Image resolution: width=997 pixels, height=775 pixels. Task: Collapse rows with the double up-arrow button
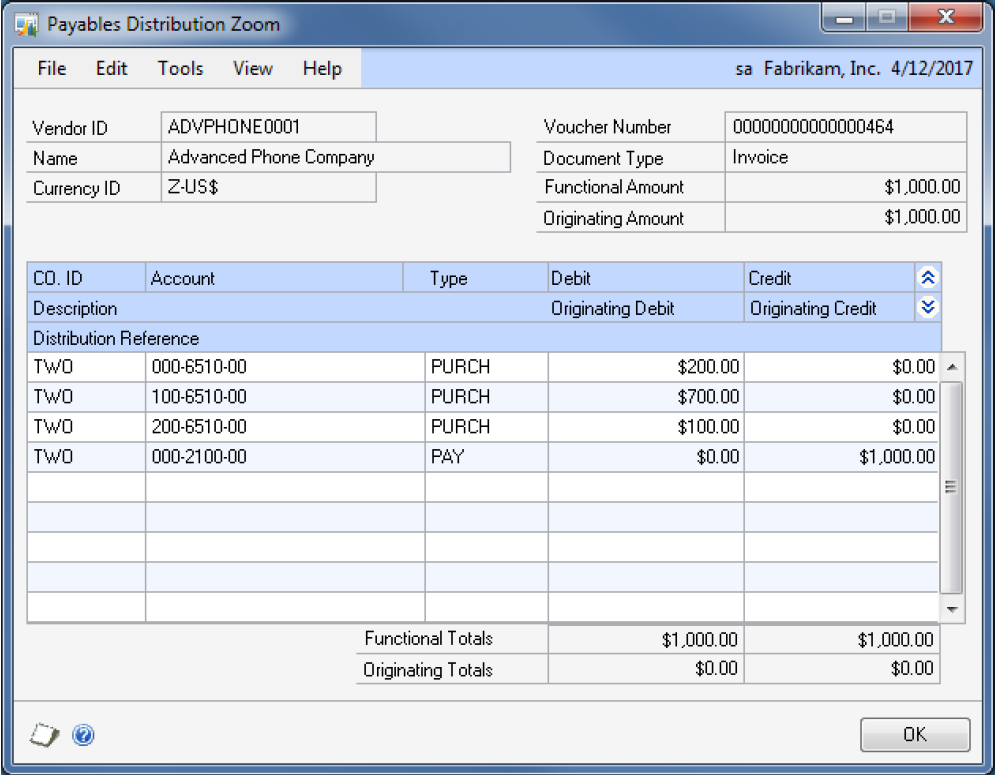click(927, 279)
